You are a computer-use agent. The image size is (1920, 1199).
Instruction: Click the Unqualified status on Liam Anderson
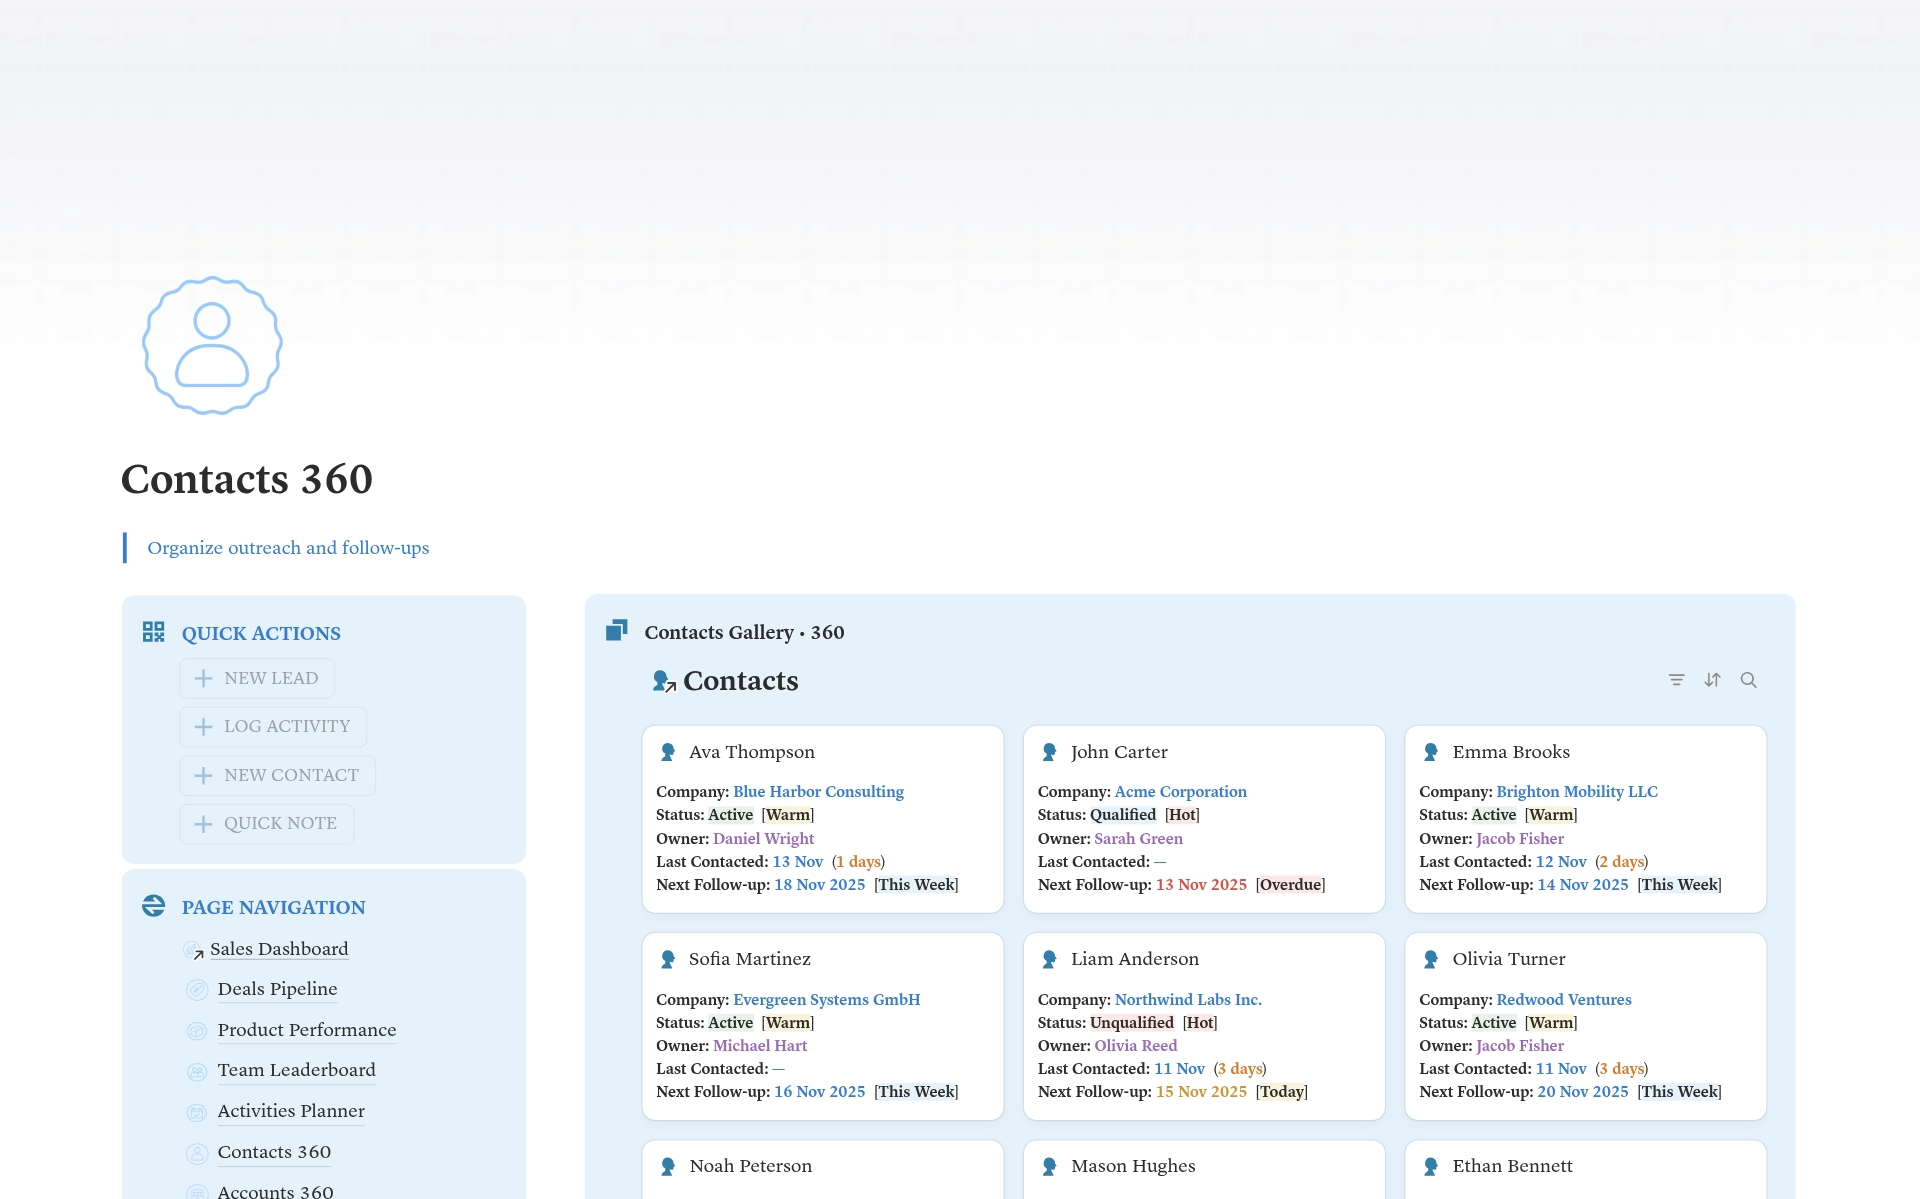tap(1132, 1023)
